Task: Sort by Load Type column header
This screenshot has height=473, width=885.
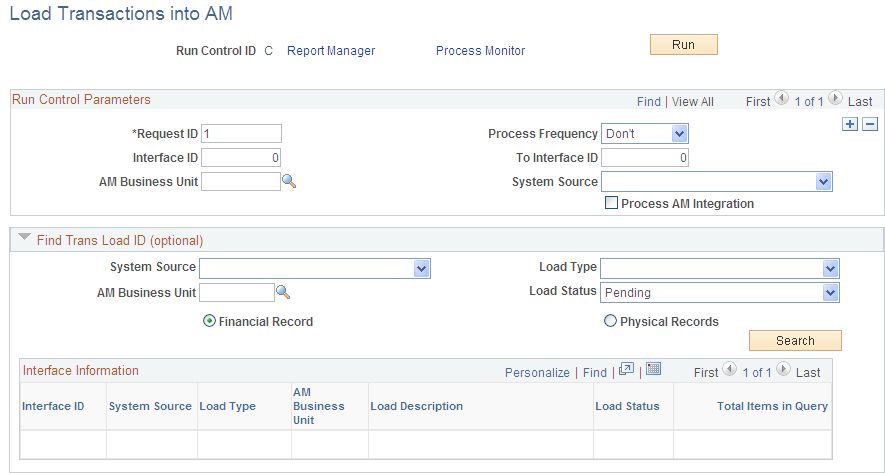Action: point(227,406)
